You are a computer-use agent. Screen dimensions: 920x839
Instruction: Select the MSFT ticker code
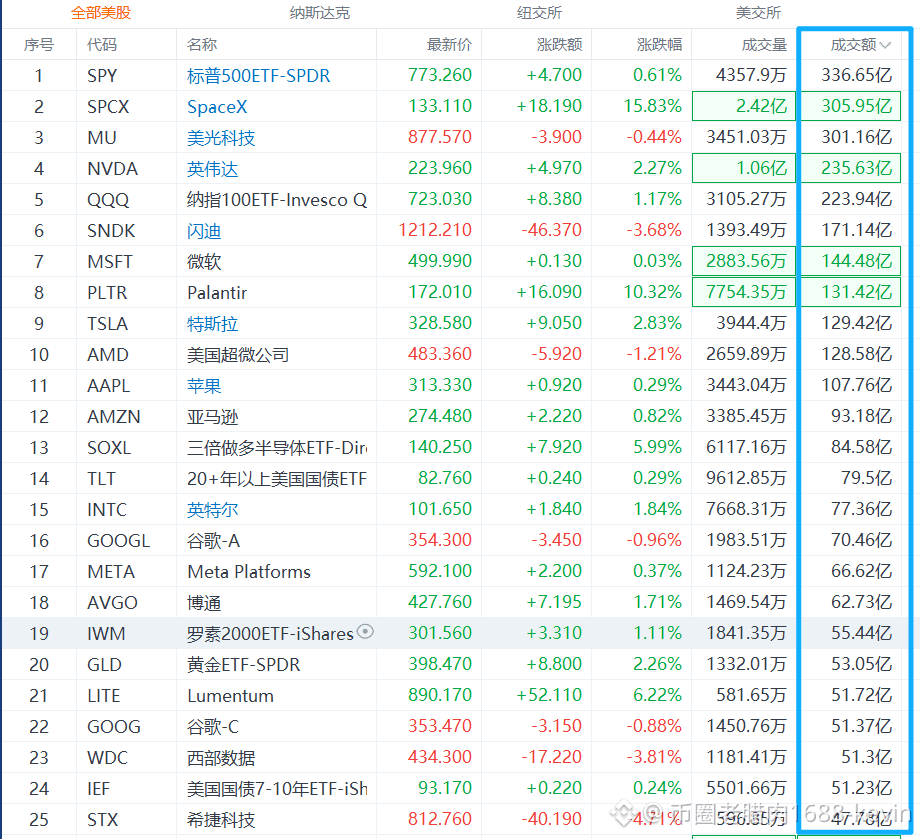pyautogui.click(x=110, y=262)
